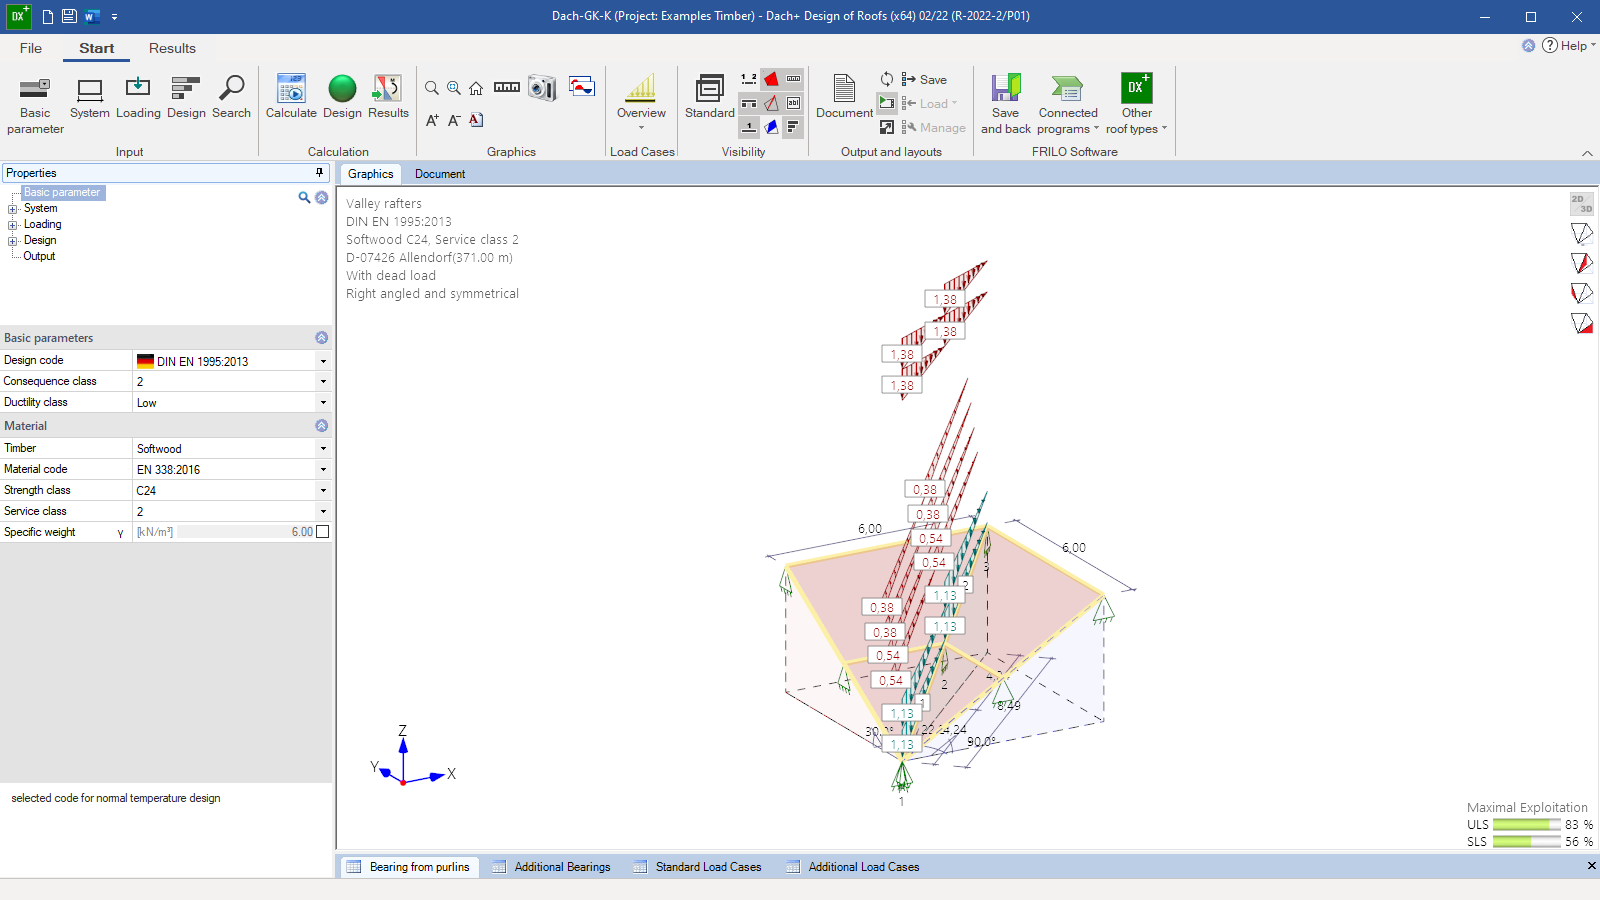
Task: Click the SLS exploitation bar
Action: pos(1526,842)
